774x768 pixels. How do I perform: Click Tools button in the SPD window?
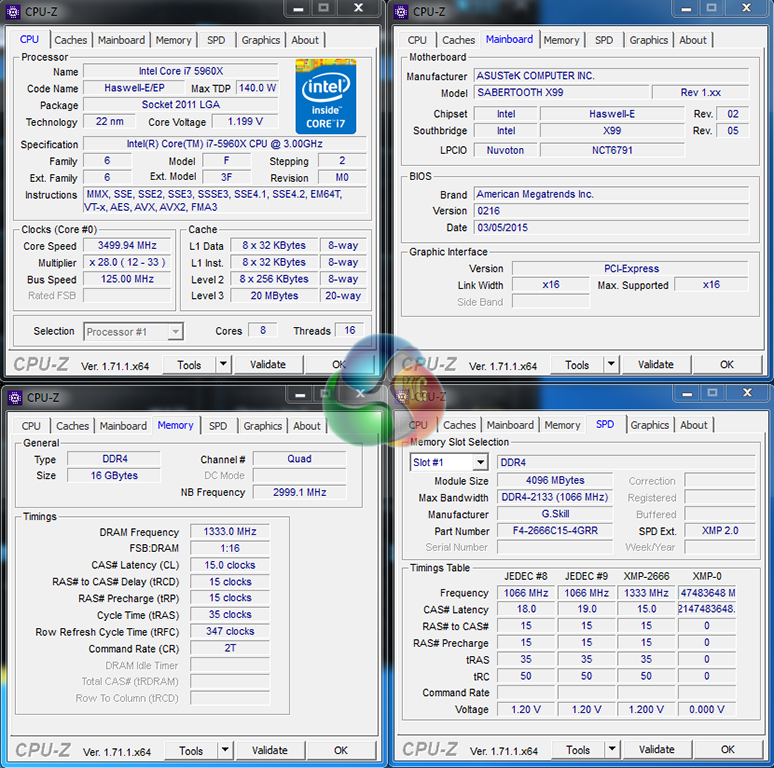pyautogui.click(x=578, y=749)
